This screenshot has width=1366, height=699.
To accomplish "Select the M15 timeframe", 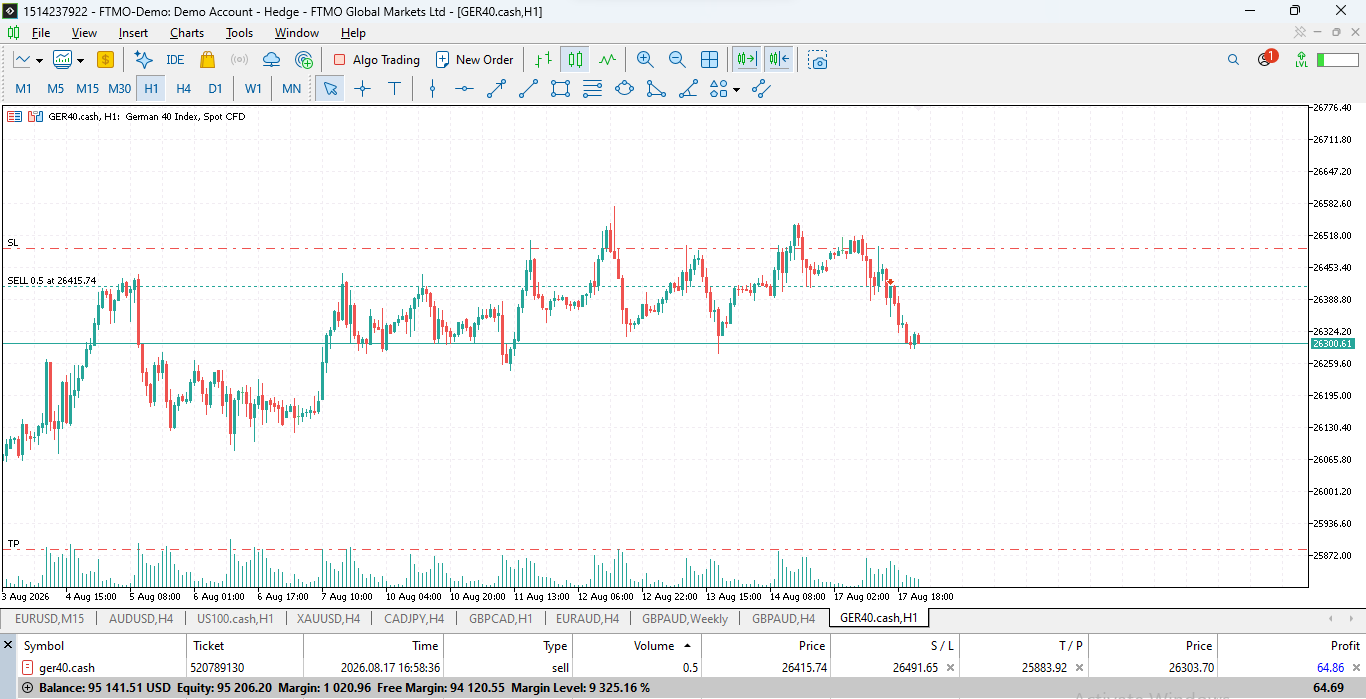I will coord(87,89).
